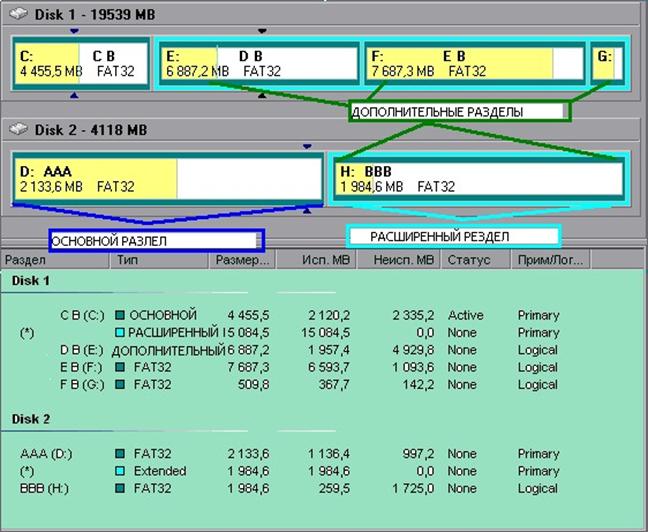Click the type square in F B (G:) row
The image size is (648, 532).
click(x=120, y=384)
